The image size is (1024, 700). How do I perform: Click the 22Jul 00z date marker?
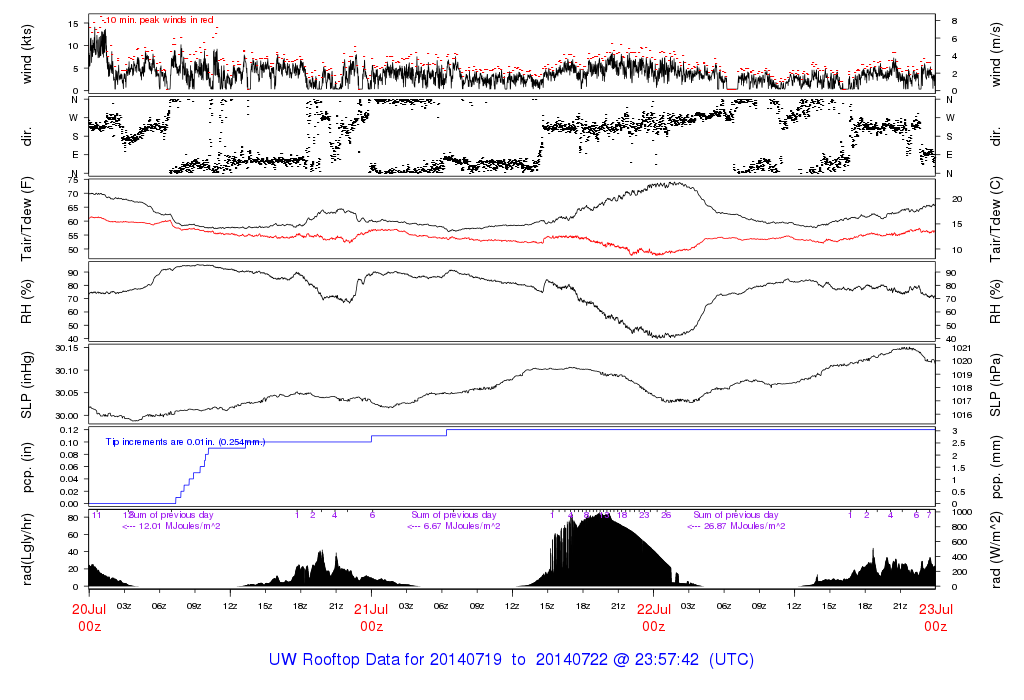[653, 619]
